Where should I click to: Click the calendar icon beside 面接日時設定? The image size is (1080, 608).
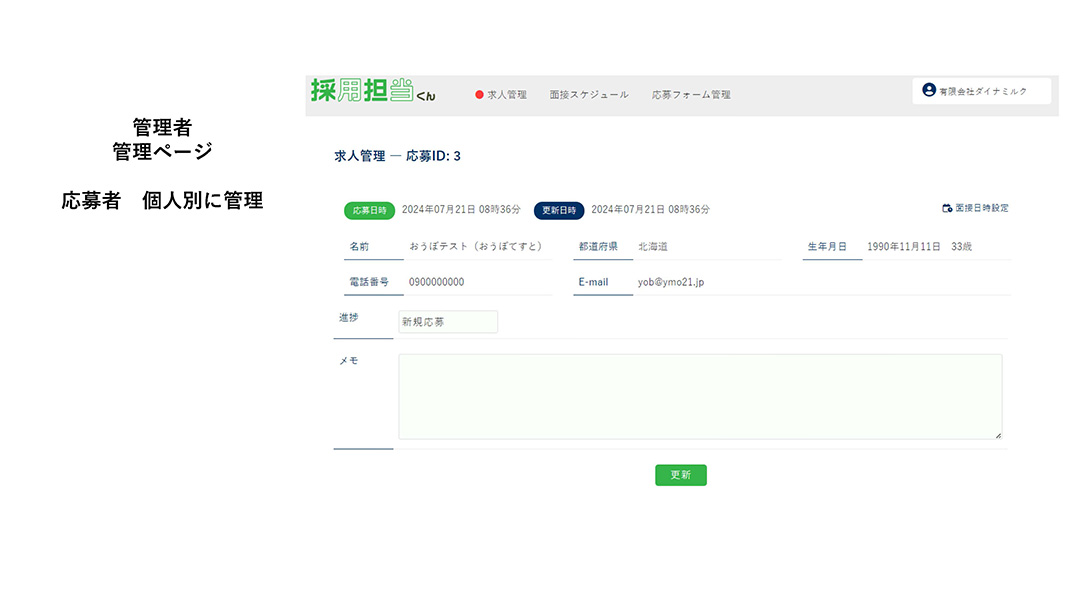click(x=946, y=208)
